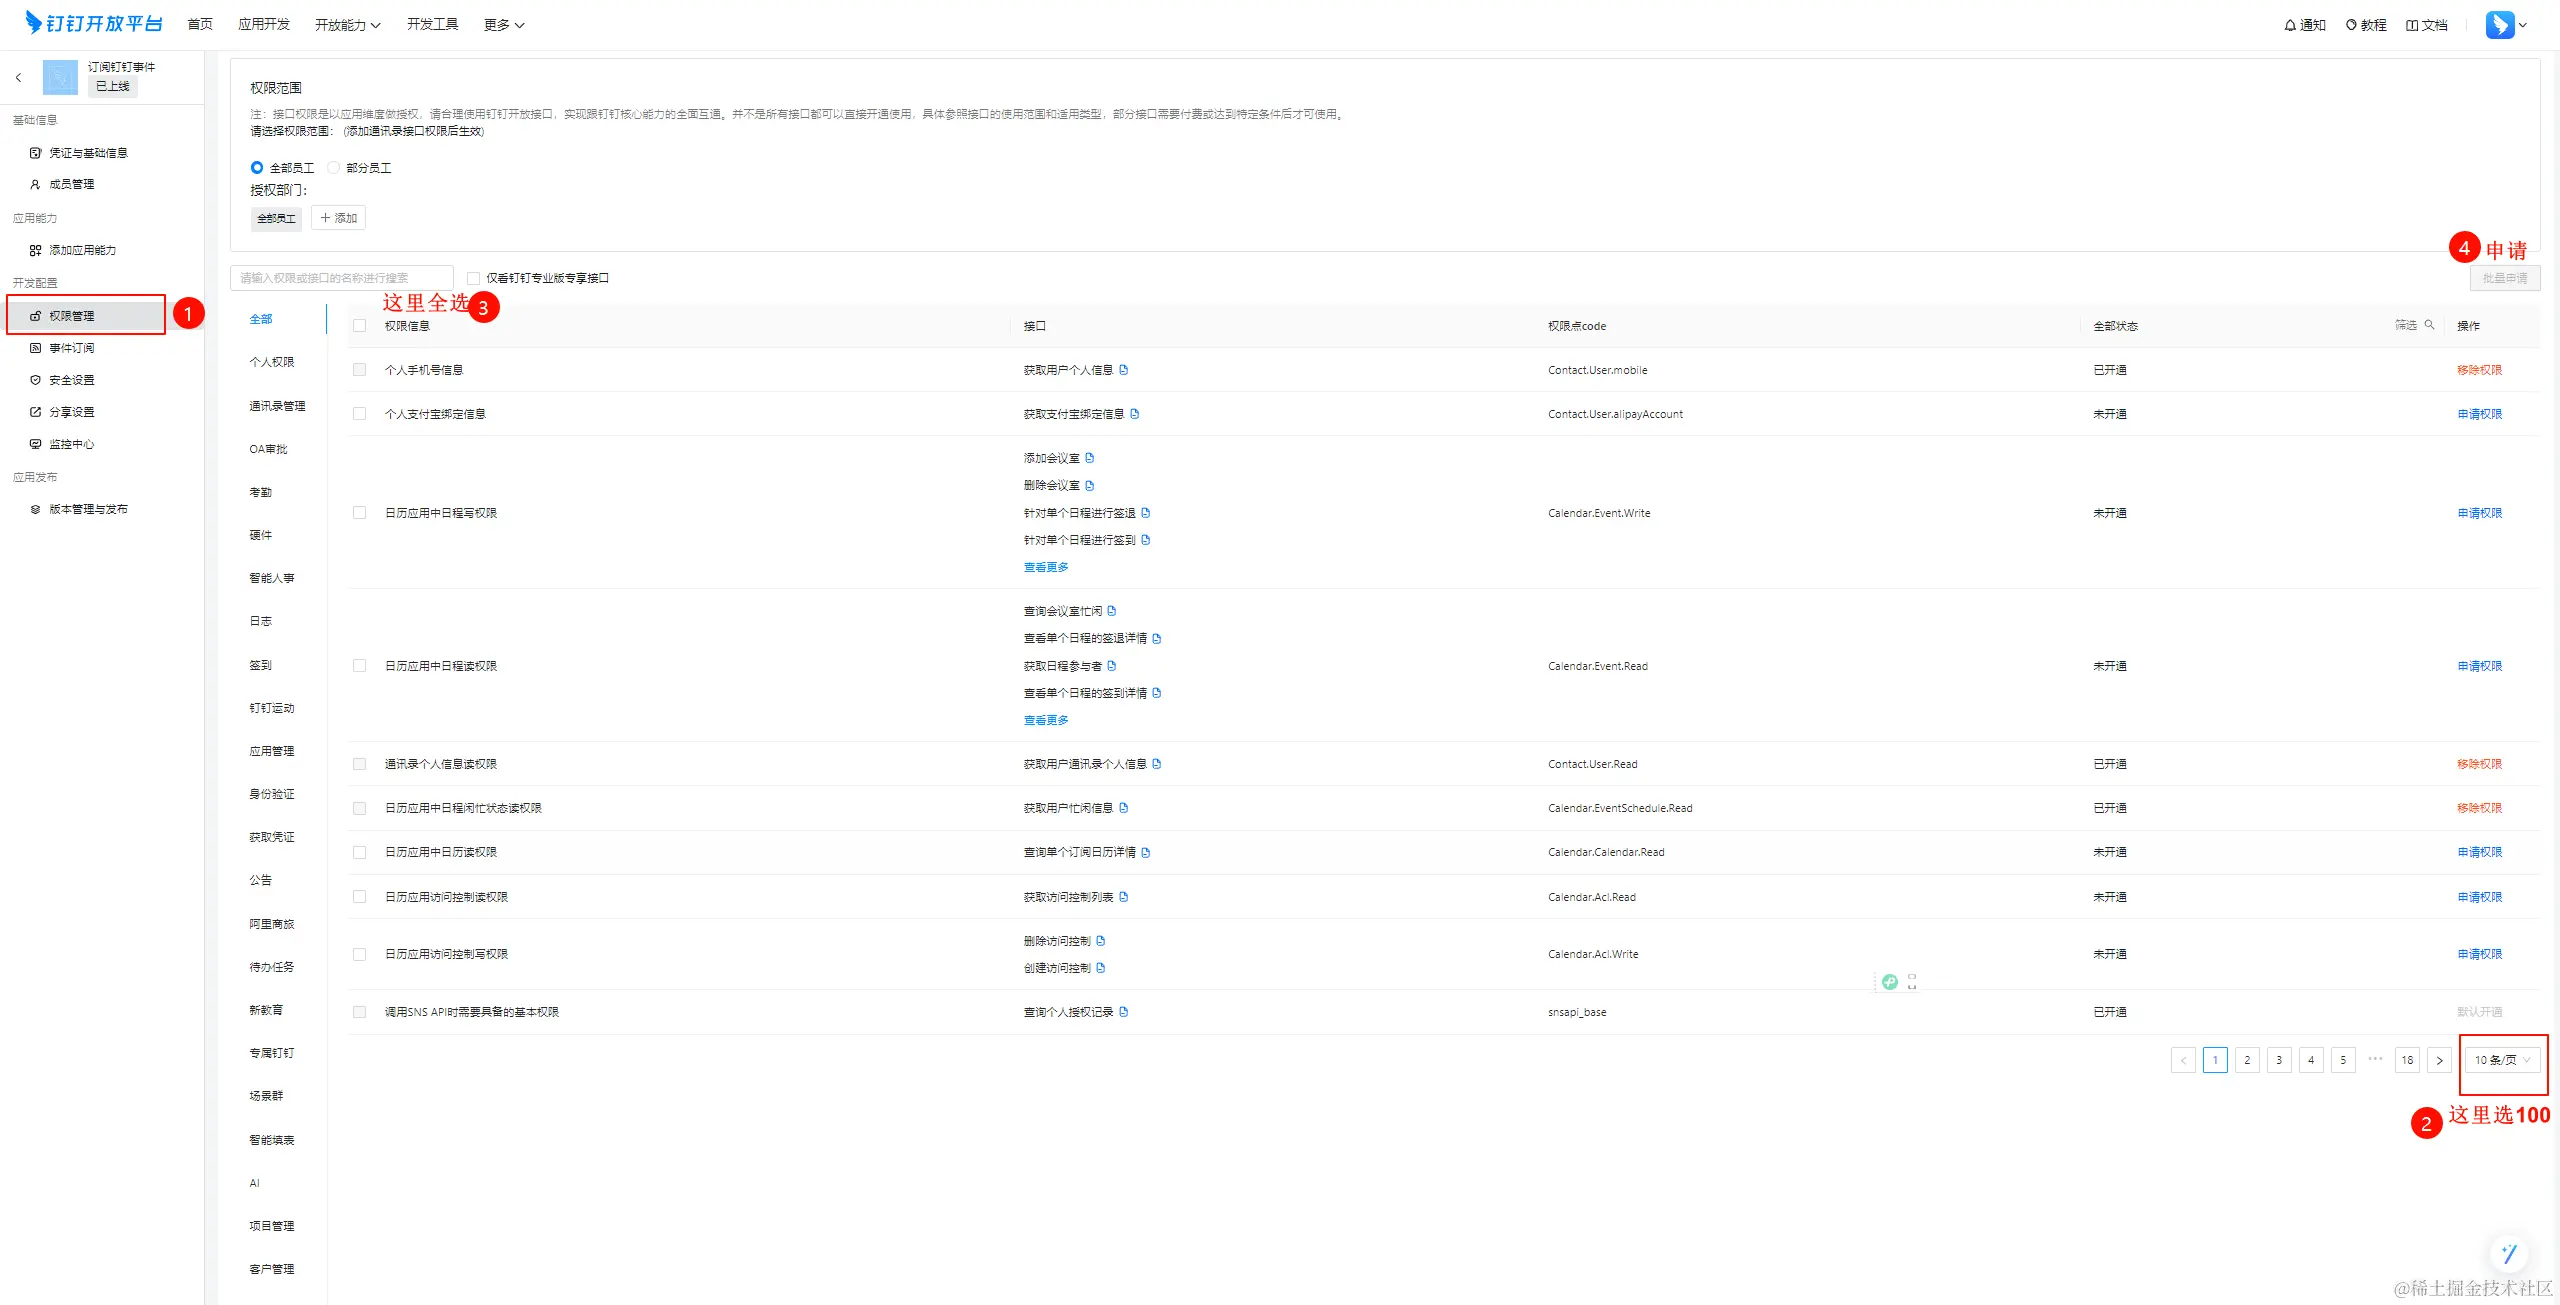2560x1305 pixels.
Task: Click the floating assistant icon bottom right
Action: [x=2508, y=1253]
